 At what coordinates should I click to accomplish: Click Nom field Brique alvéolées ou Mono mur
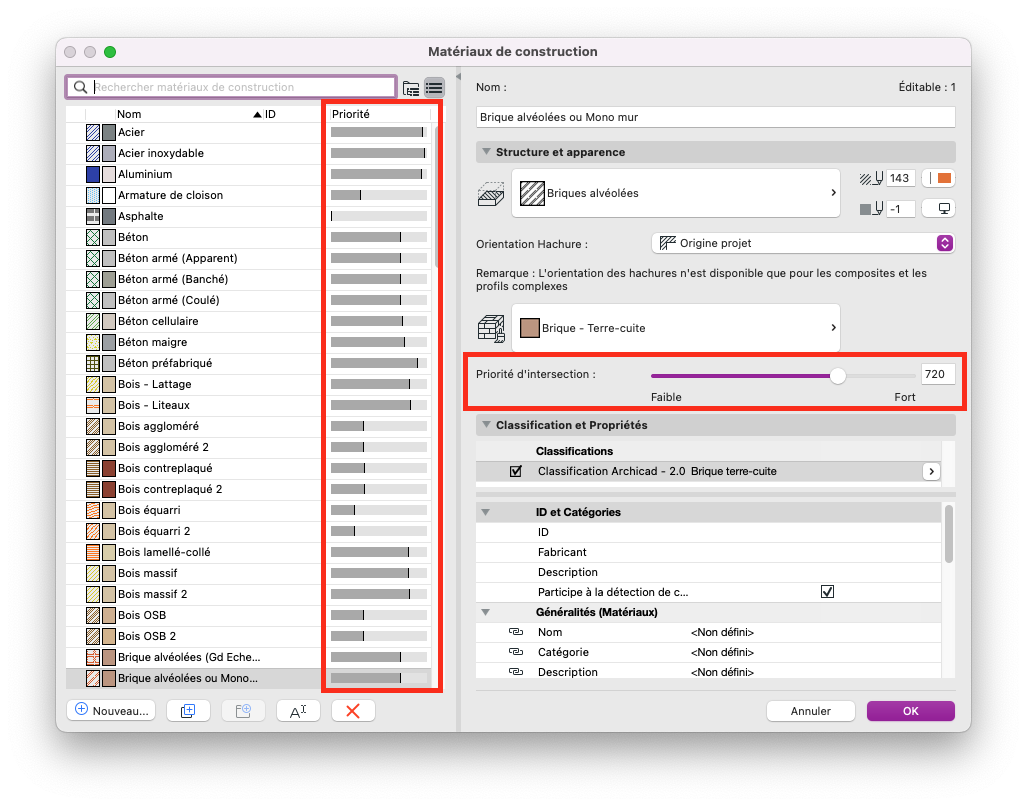[715, 117]
